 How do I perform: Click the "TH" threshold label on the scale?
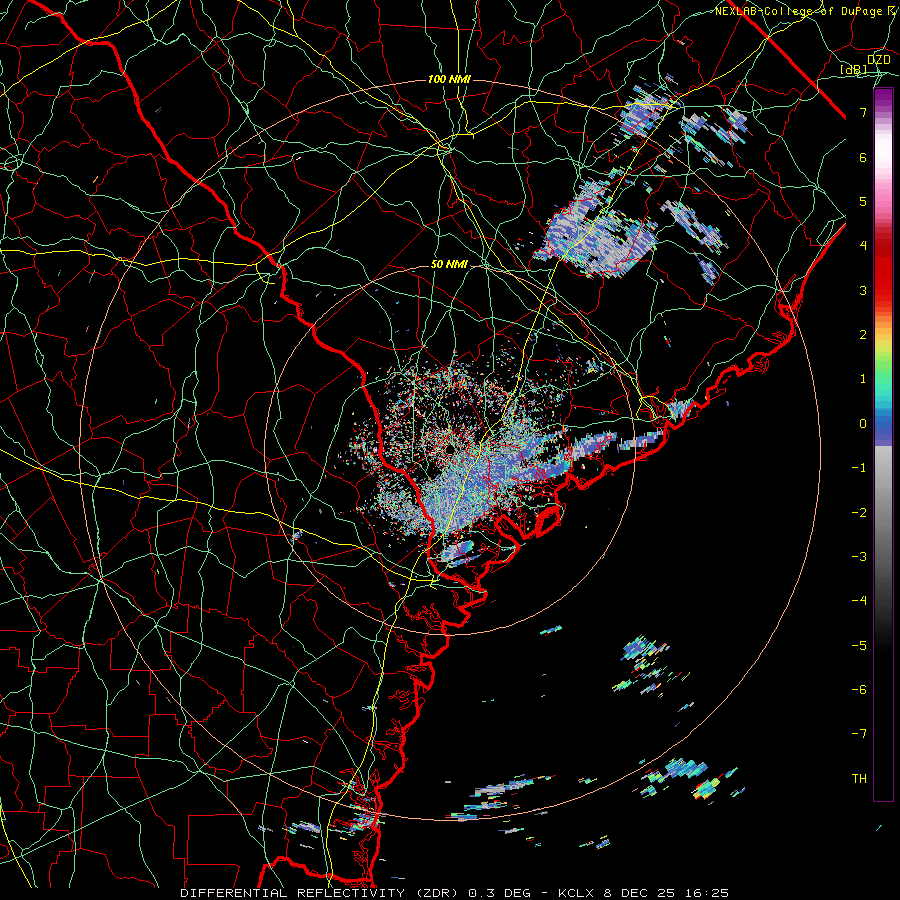pos(859,778)
